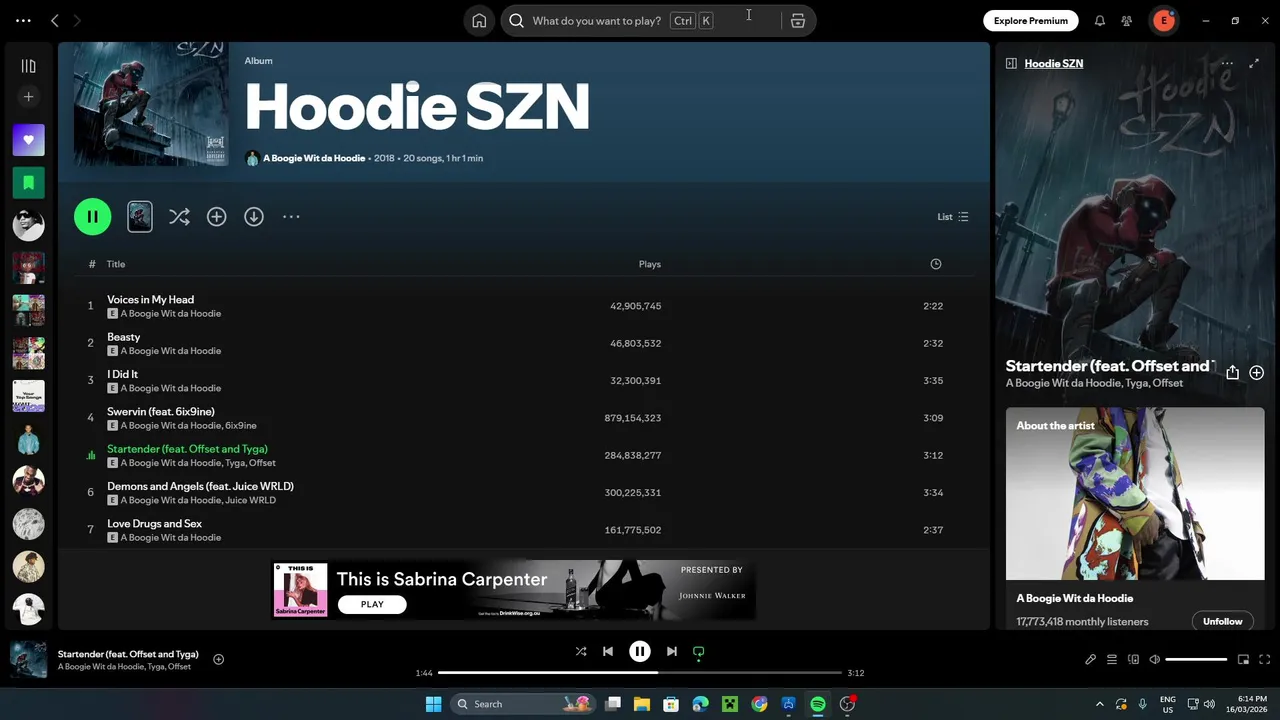This screenshot has width=1280, height=720.
Task: Click Play on the Sabrina Carpenter banner
Action: (x=372, y=604)
